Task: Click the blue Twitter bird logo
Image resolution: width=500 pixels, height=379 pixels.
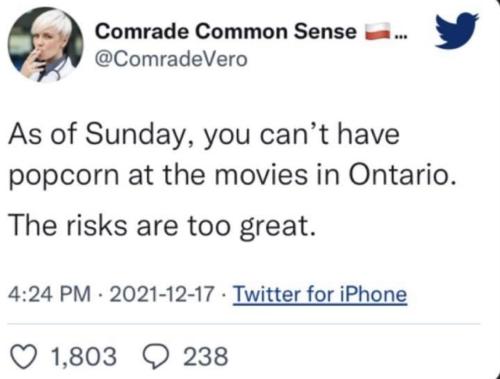Action: (457, 30)
